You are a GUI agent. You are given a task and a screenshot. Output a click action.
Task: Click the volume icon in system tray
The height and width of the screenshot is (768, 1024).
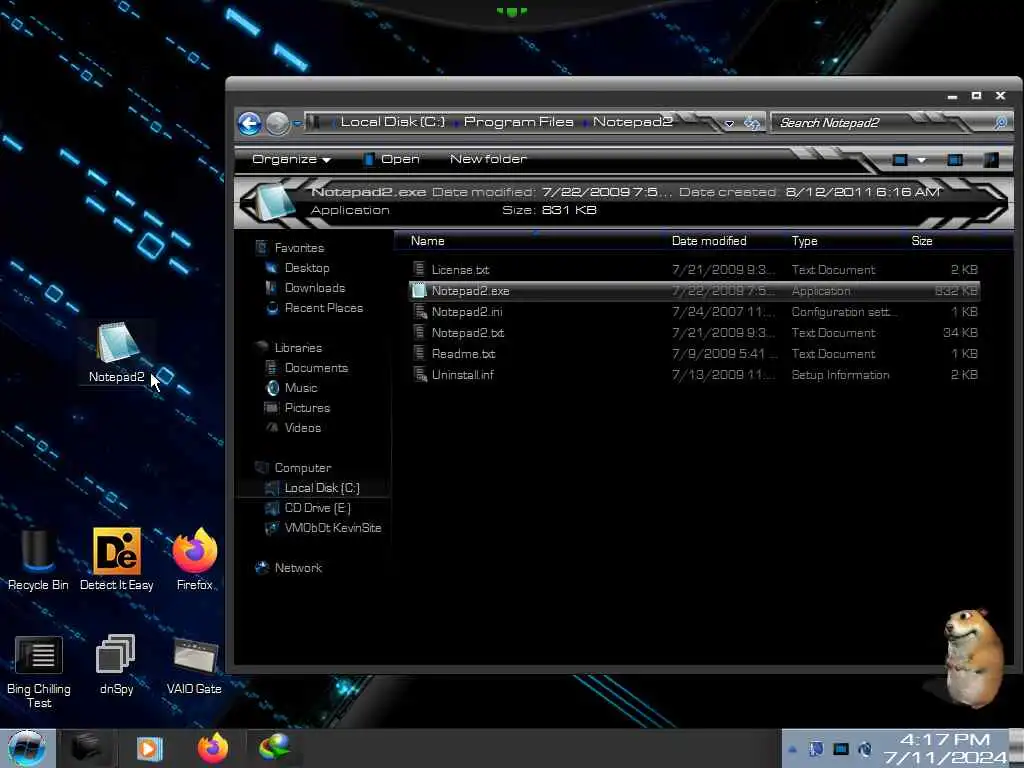point(865,749)
